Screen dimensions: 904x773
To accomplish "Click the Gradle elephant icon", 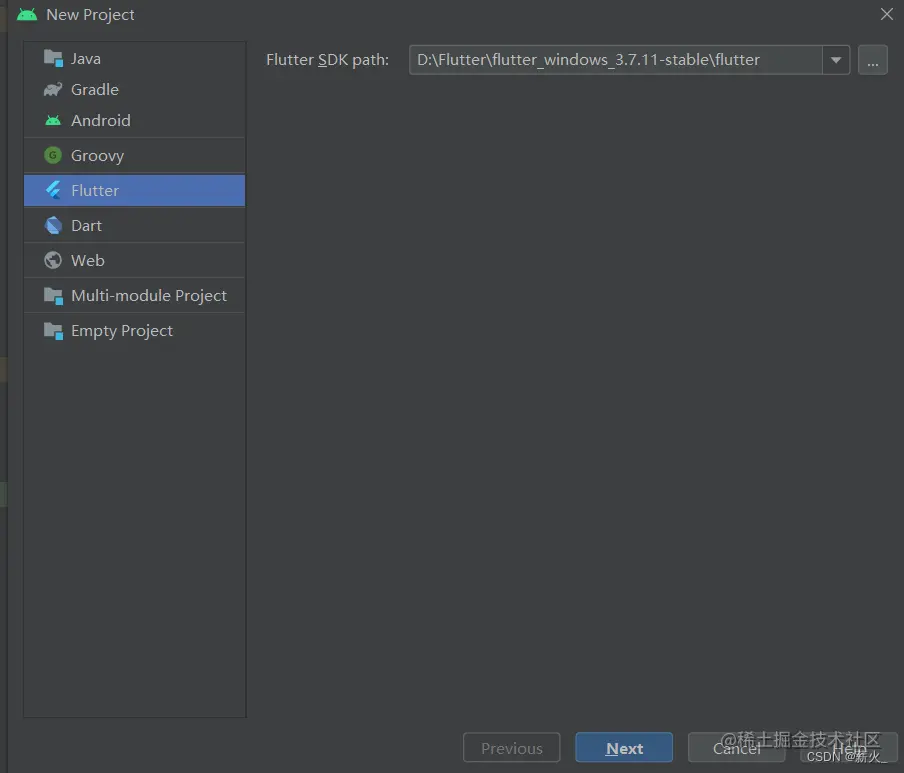I will [x=53, y=89].
